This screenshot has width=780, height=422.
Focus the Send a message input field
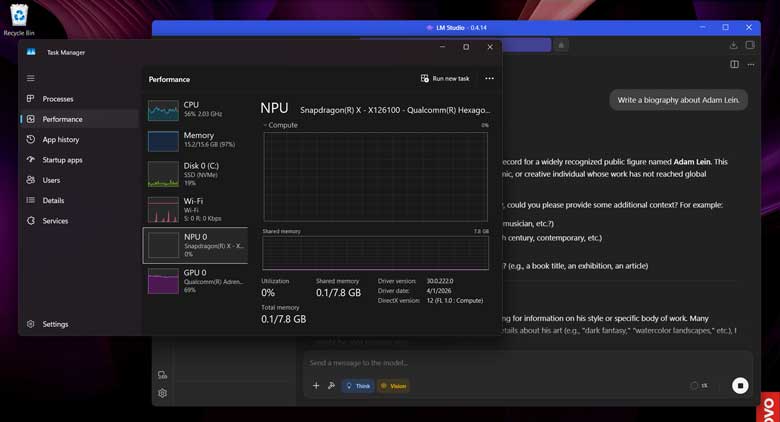tap(527, 363)
